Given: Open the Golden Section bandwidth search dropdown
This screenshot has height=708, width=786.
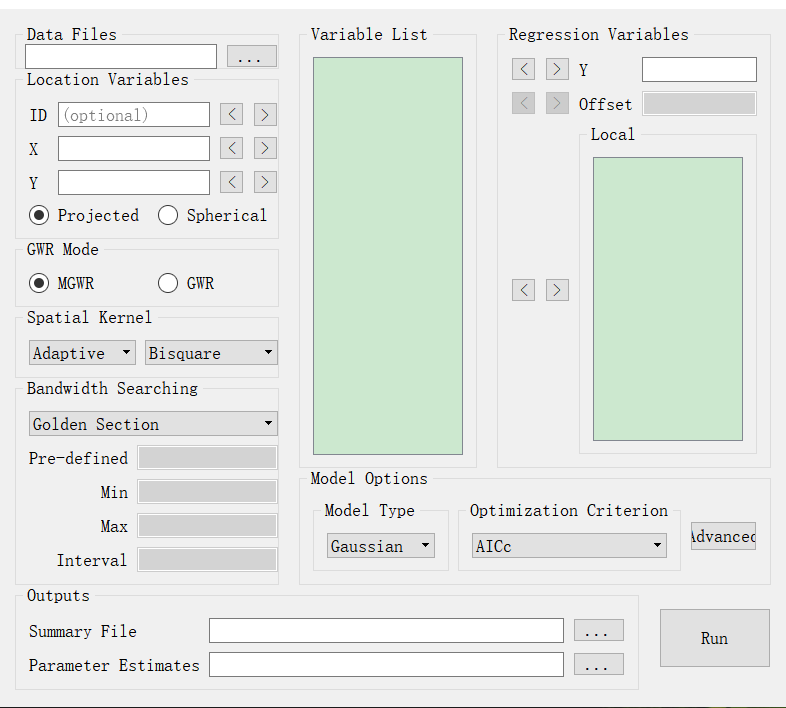Looking at the screenshot, I should pyautogui.click(x=153, y=424).
